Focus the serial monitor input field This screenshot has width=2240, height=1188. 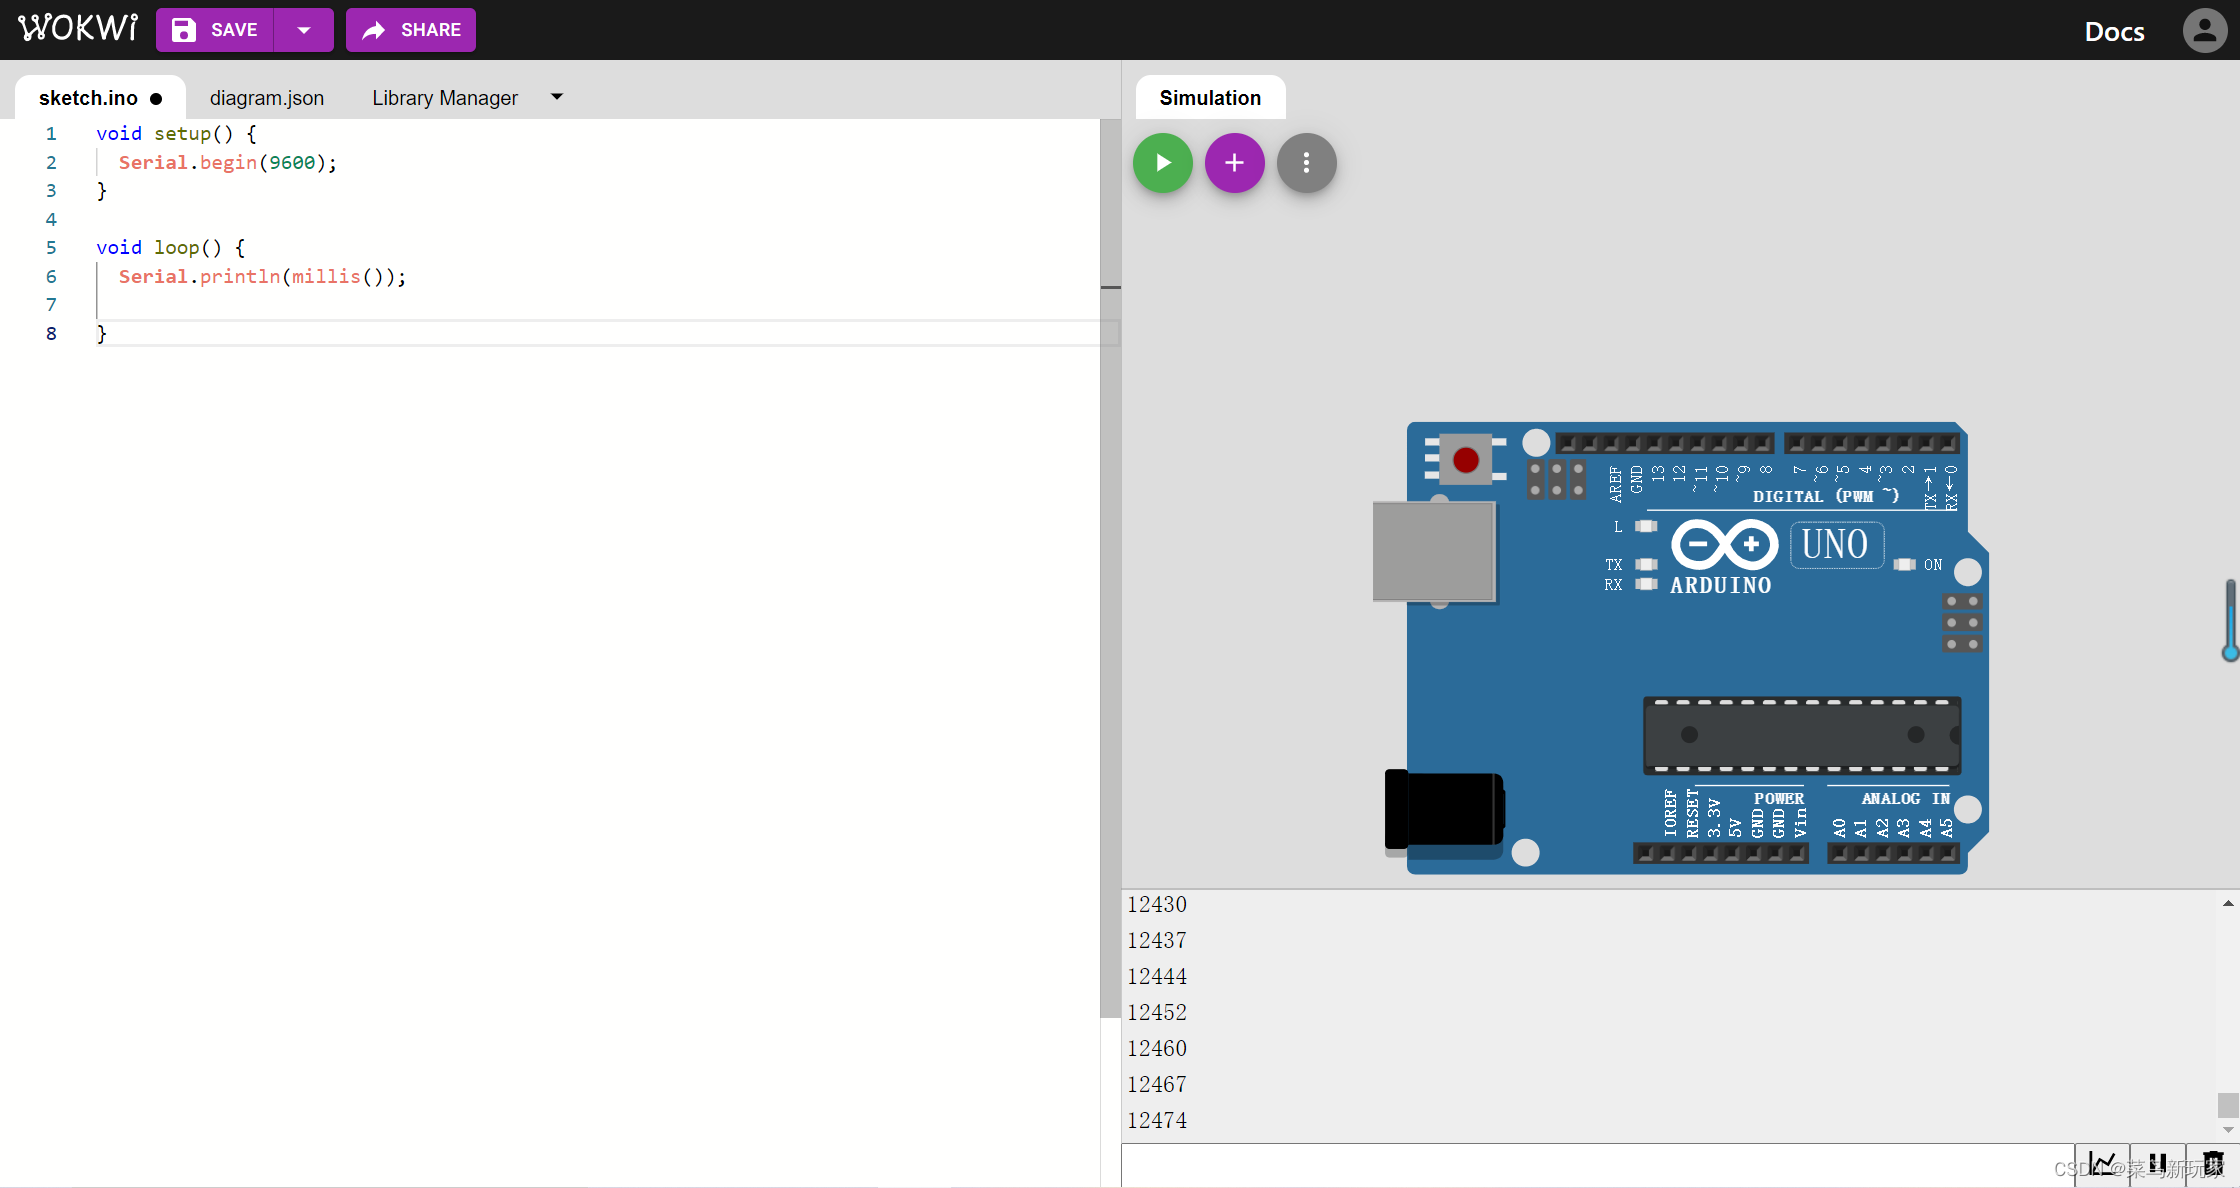point(1598,1165)
